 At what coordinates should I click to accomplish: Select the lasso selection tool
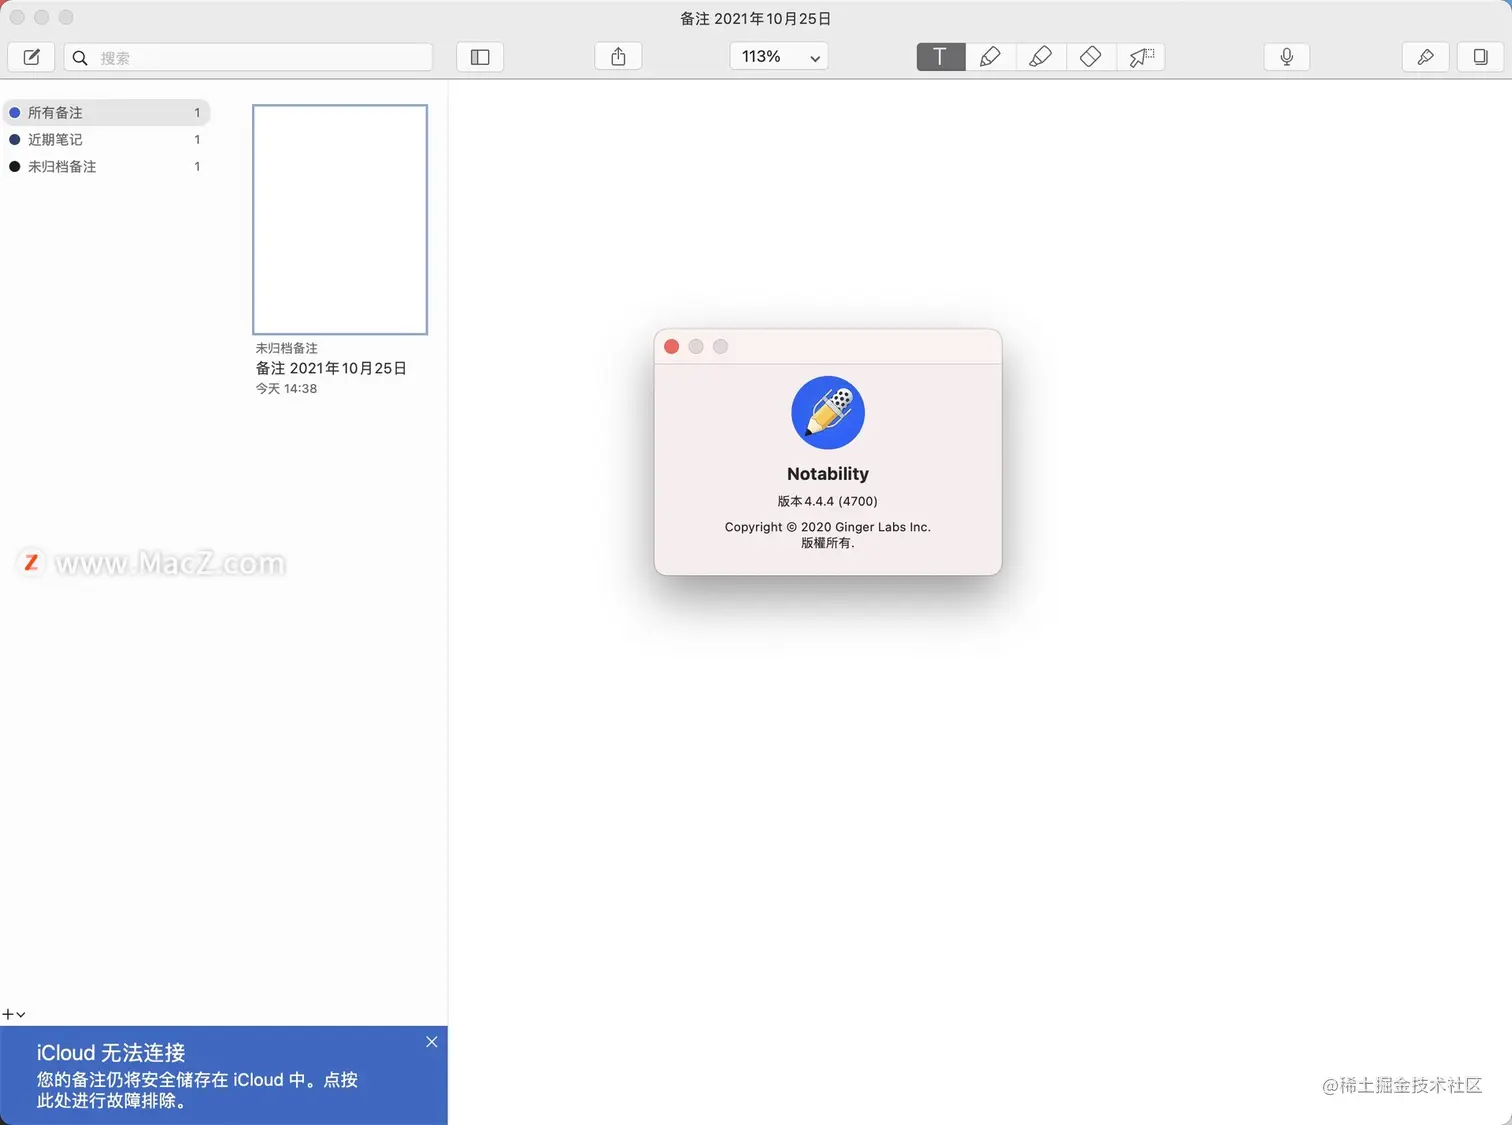pyautogui.click(x=1140, y=57)
